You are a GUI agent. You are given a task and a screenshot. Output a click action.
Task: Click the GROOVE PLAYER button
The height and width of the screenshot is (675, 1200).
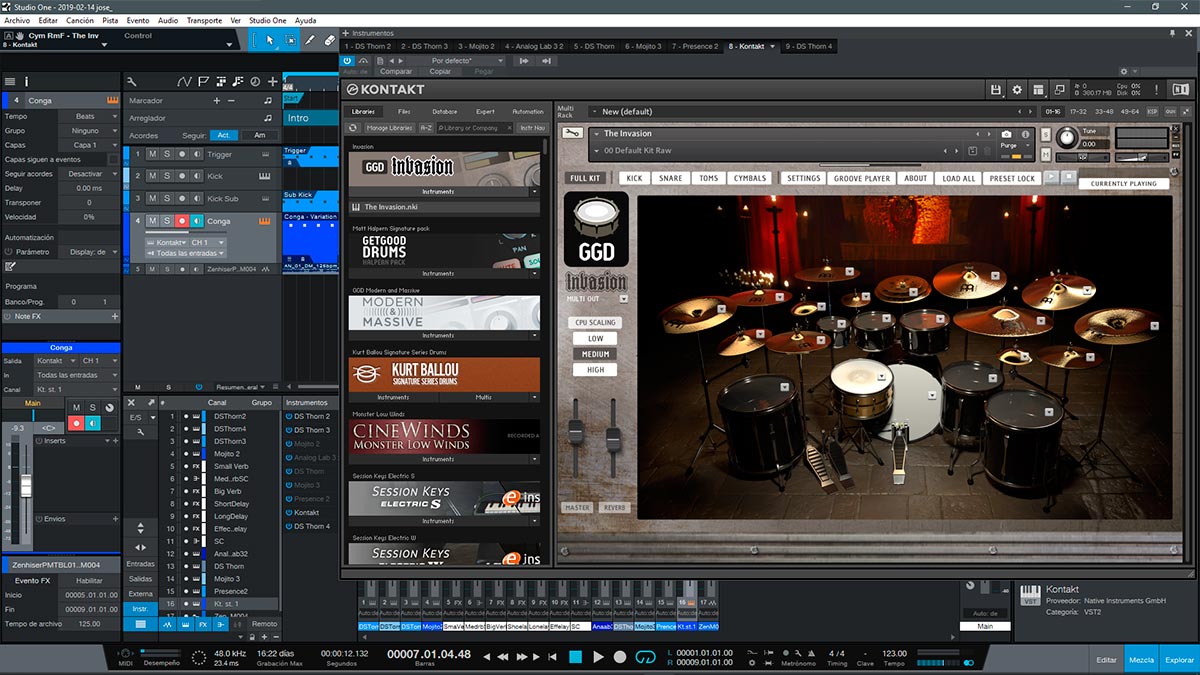tap(862, 178)
